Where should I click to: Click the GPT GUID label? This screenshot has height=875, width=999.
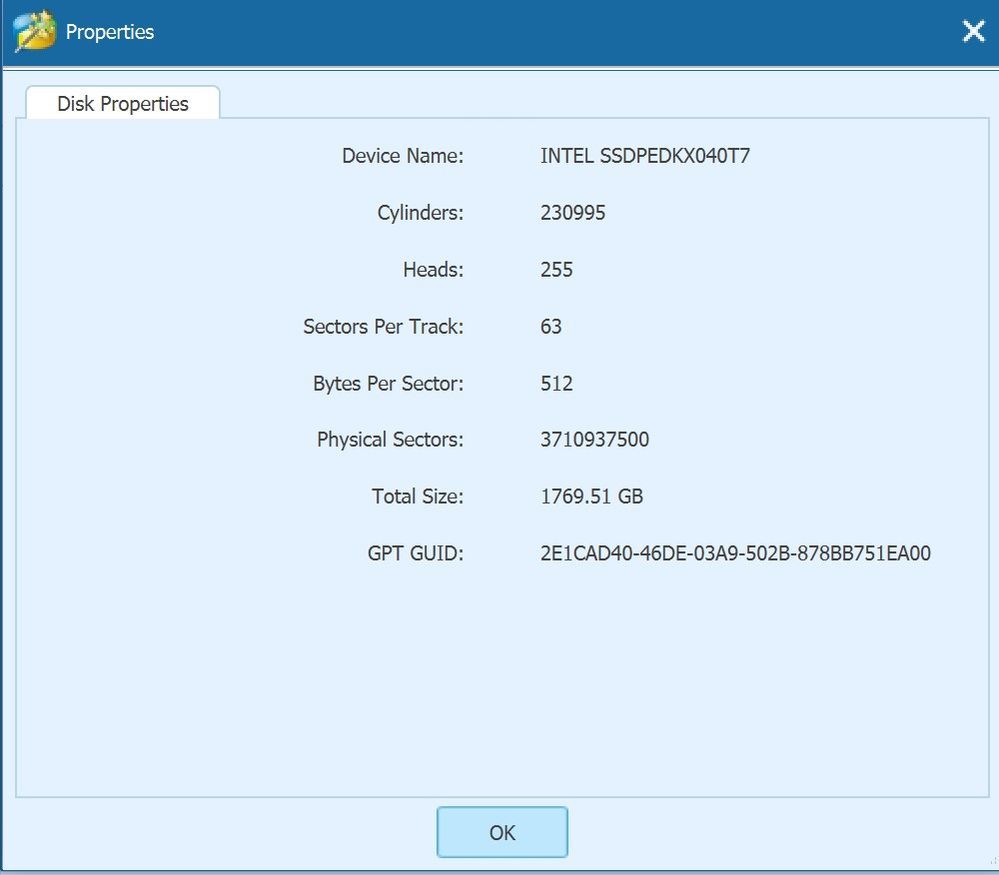[x=415, y=553]
